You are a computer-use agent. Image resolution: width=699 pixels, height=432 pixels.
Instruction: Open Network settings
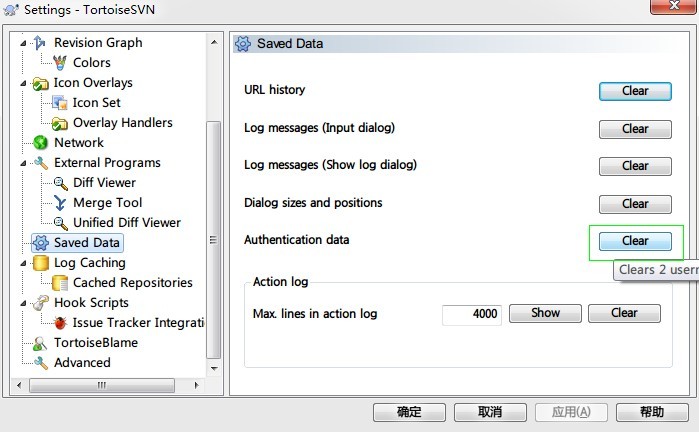pyautogui.click(x=79, y=143)
